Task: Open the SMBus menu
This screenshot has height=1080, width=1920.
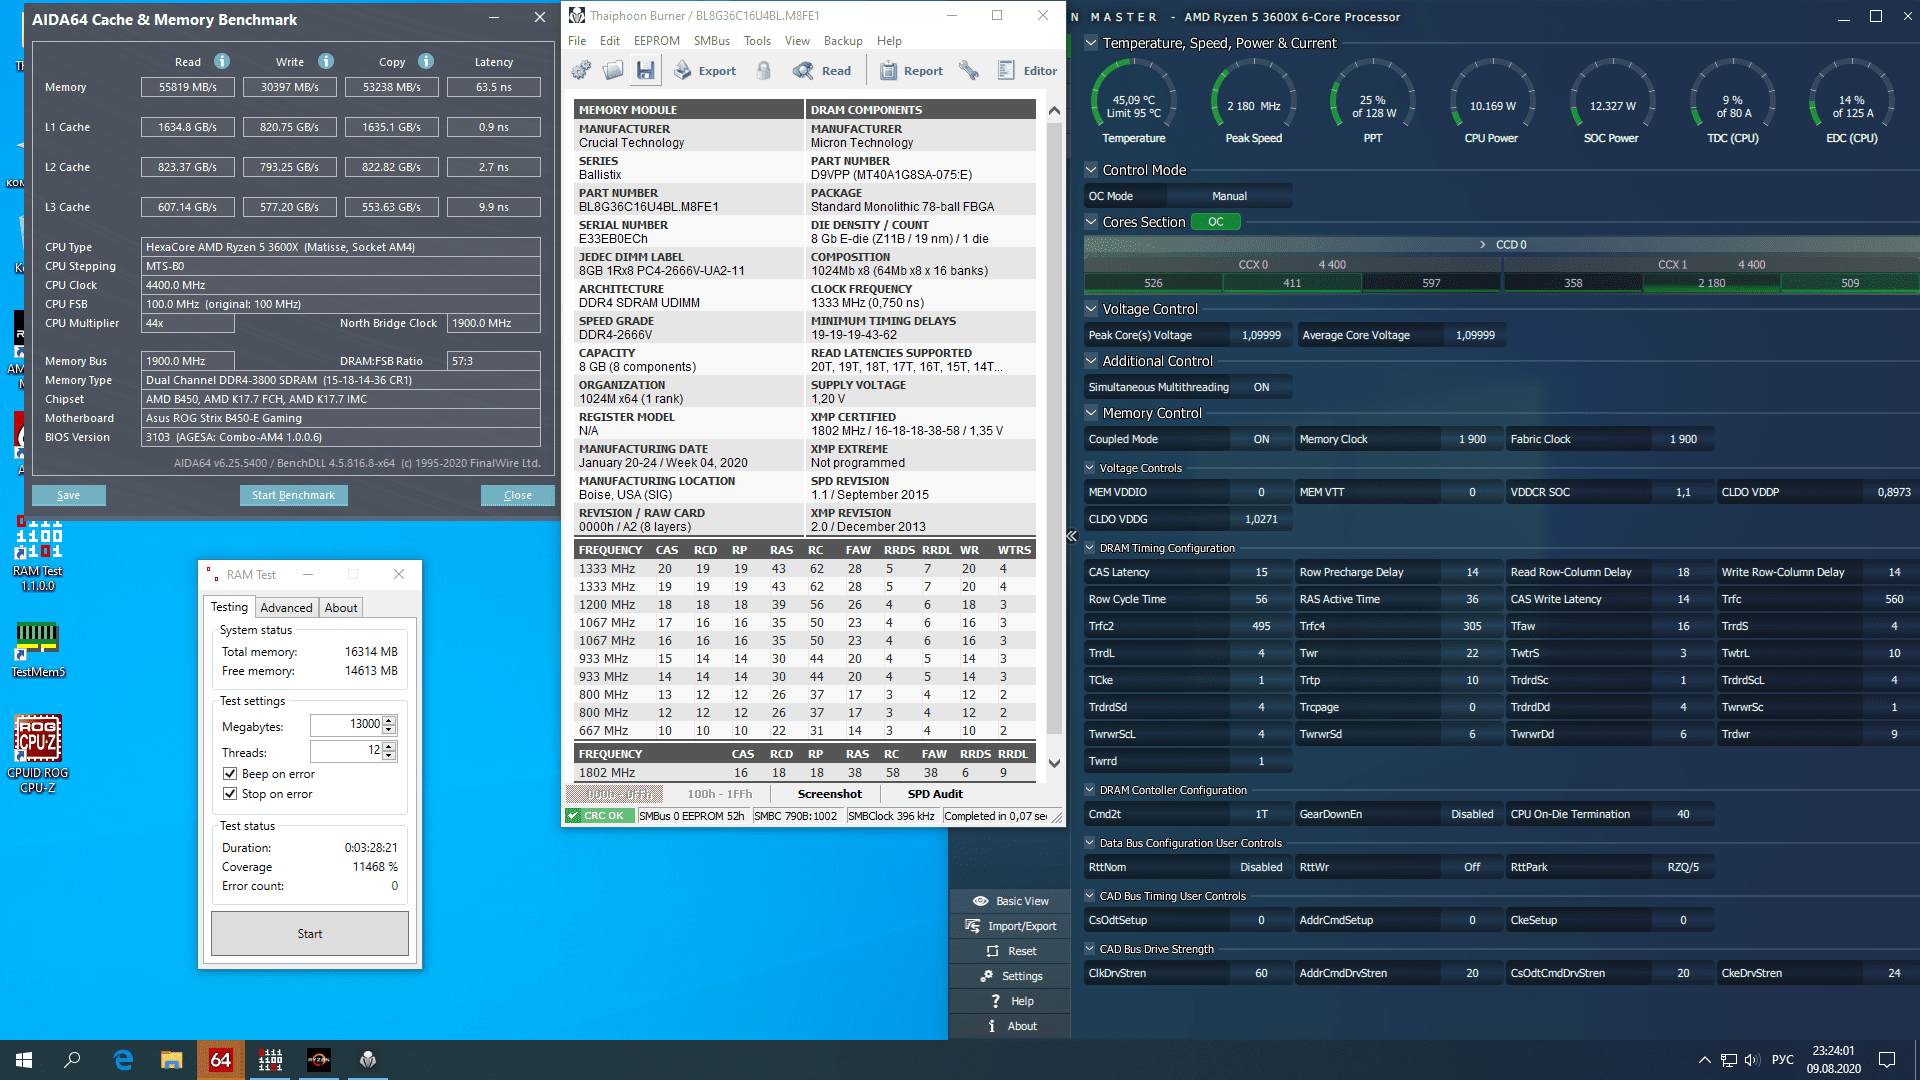Action: coord(712,41)
